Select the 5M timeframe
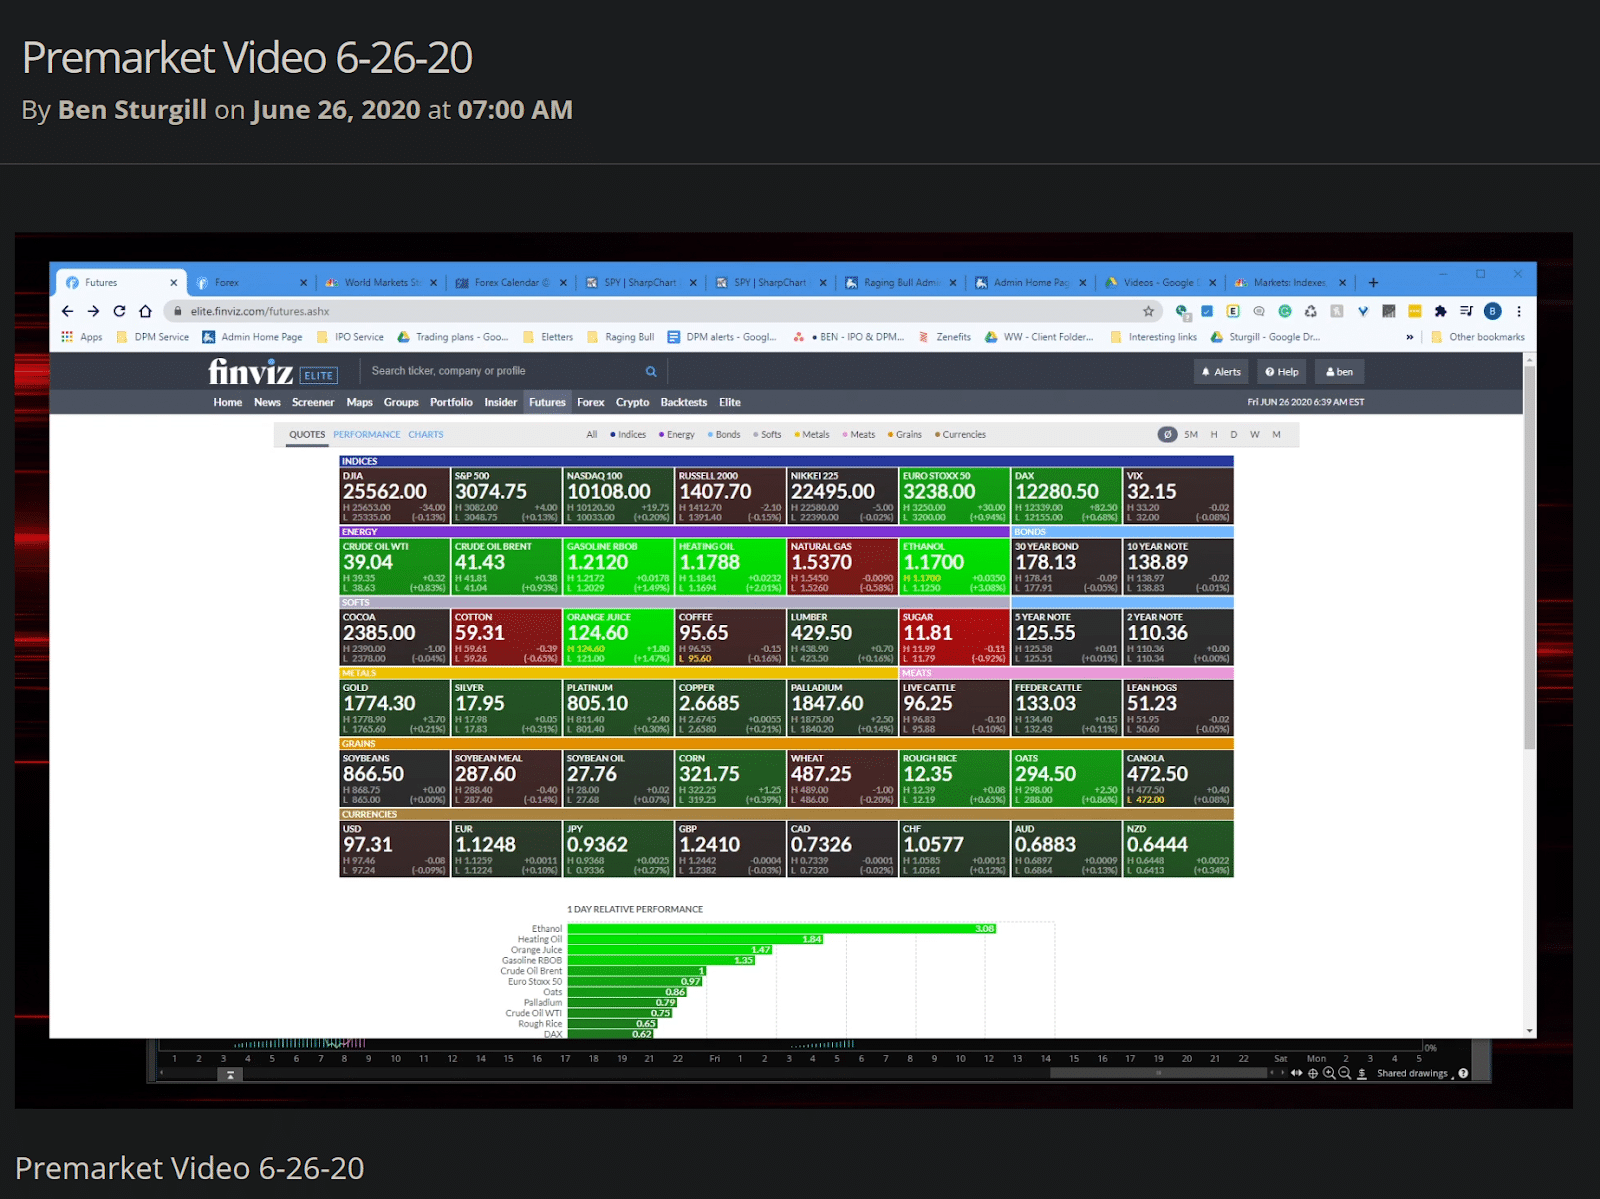 pyautogui.click(x=1191, y=434)
